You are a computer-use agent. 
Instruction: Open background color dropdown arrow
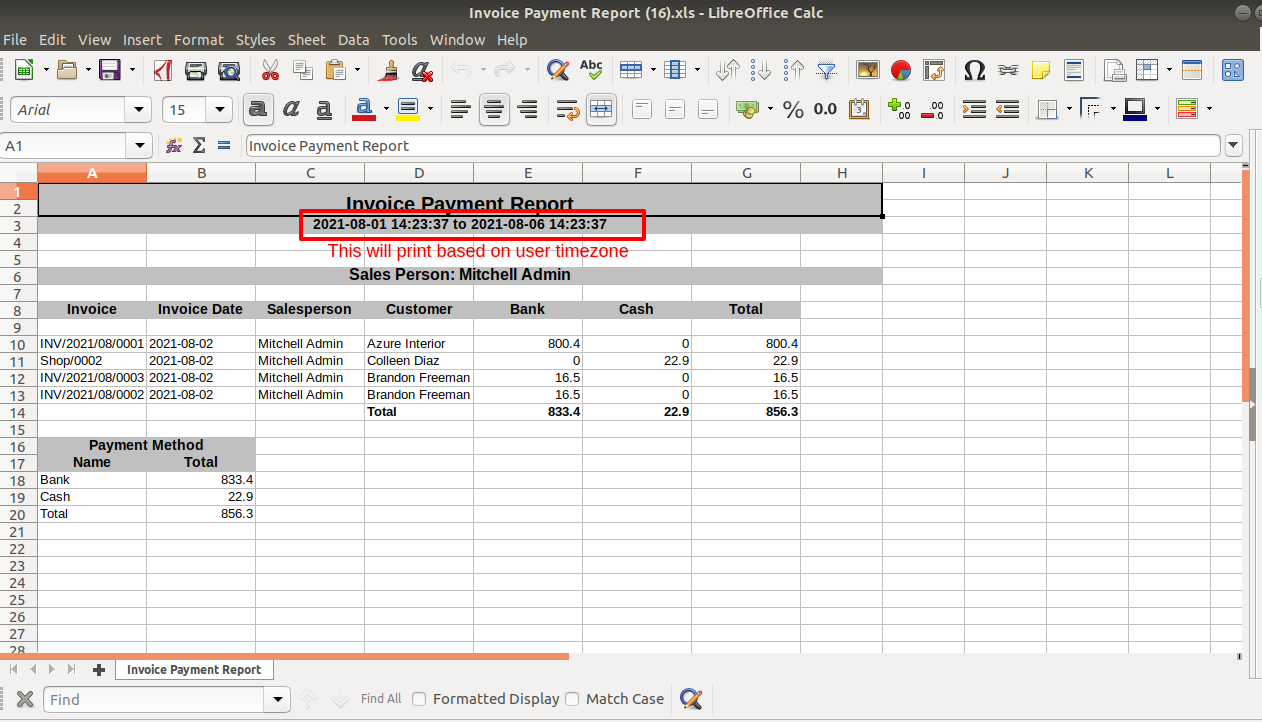430,109
